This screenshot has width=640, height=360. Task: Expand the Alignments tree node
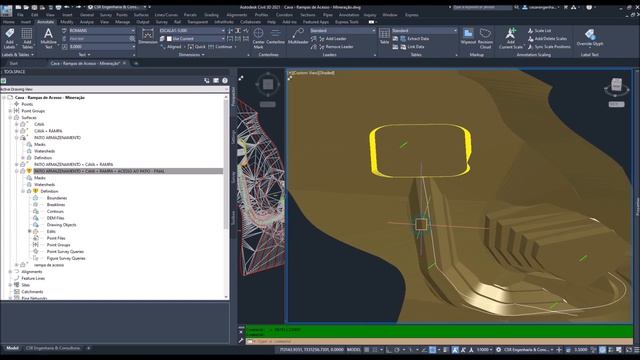pos(10,271)
